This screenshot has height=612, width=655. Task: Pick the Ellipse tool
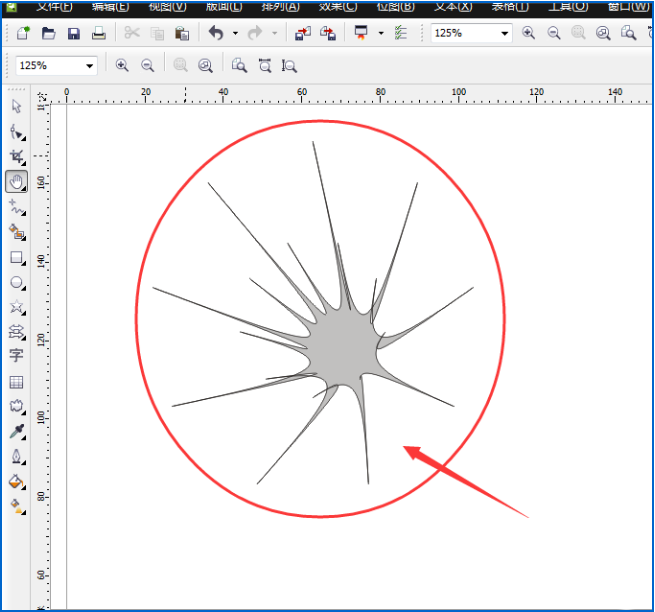tap(16, 283)
